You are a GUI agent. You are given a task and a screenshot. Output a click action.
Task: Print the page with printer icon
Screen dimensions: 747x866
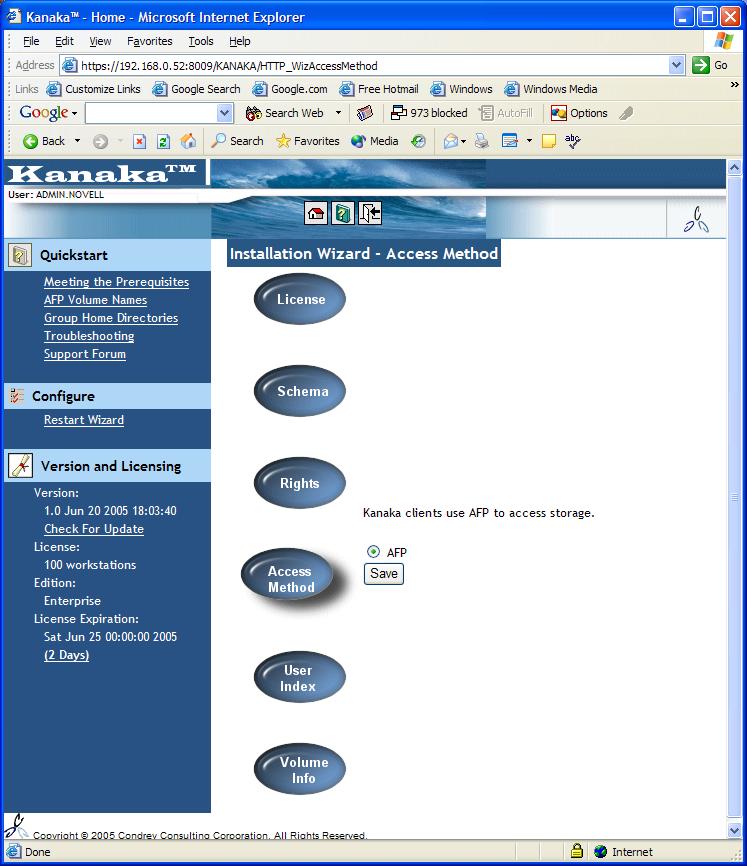[481, 141]
